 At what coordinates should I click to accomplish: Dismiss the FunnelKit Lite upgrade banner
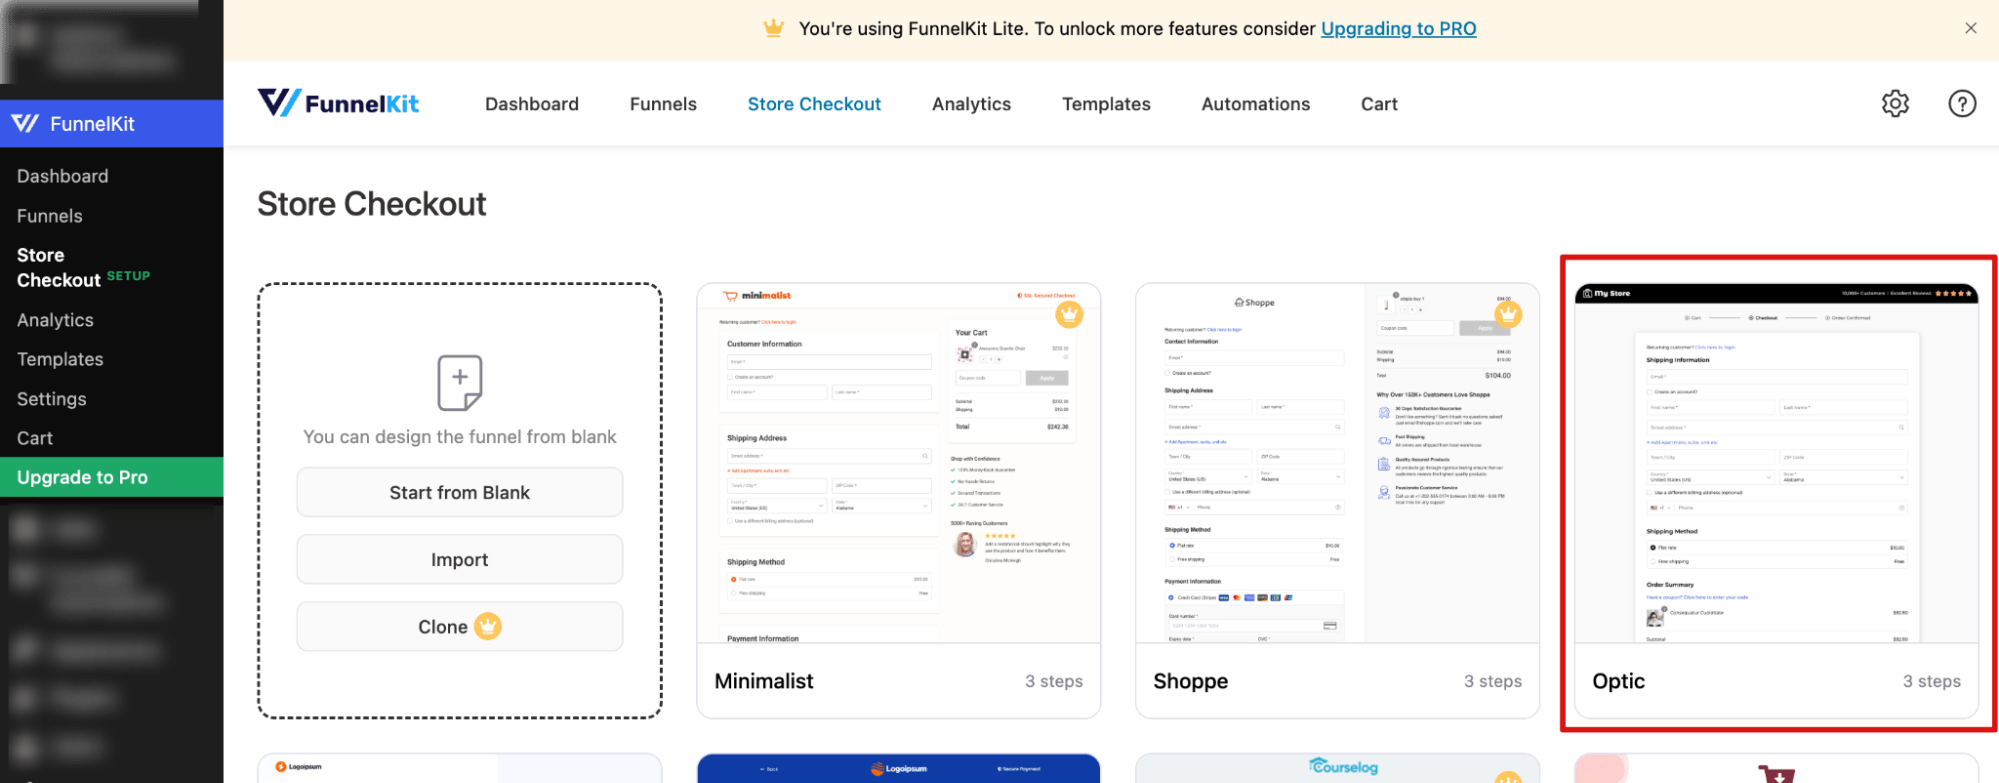click(1970, 28)
